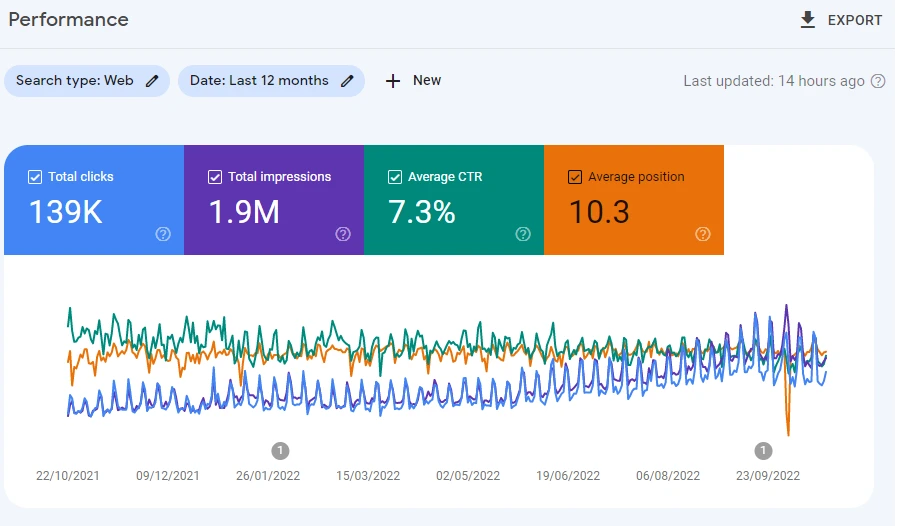Open the Search type: Web filter chip
This screenshot has height=526, width=899.
point(75,81)
